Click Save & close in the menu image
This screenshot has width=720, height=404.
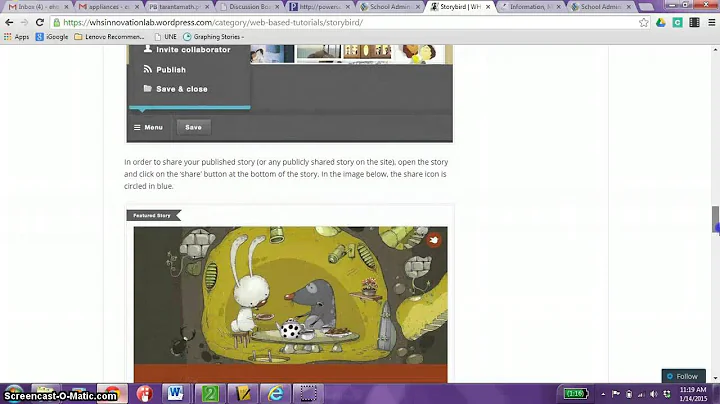(x=175, y=89)
